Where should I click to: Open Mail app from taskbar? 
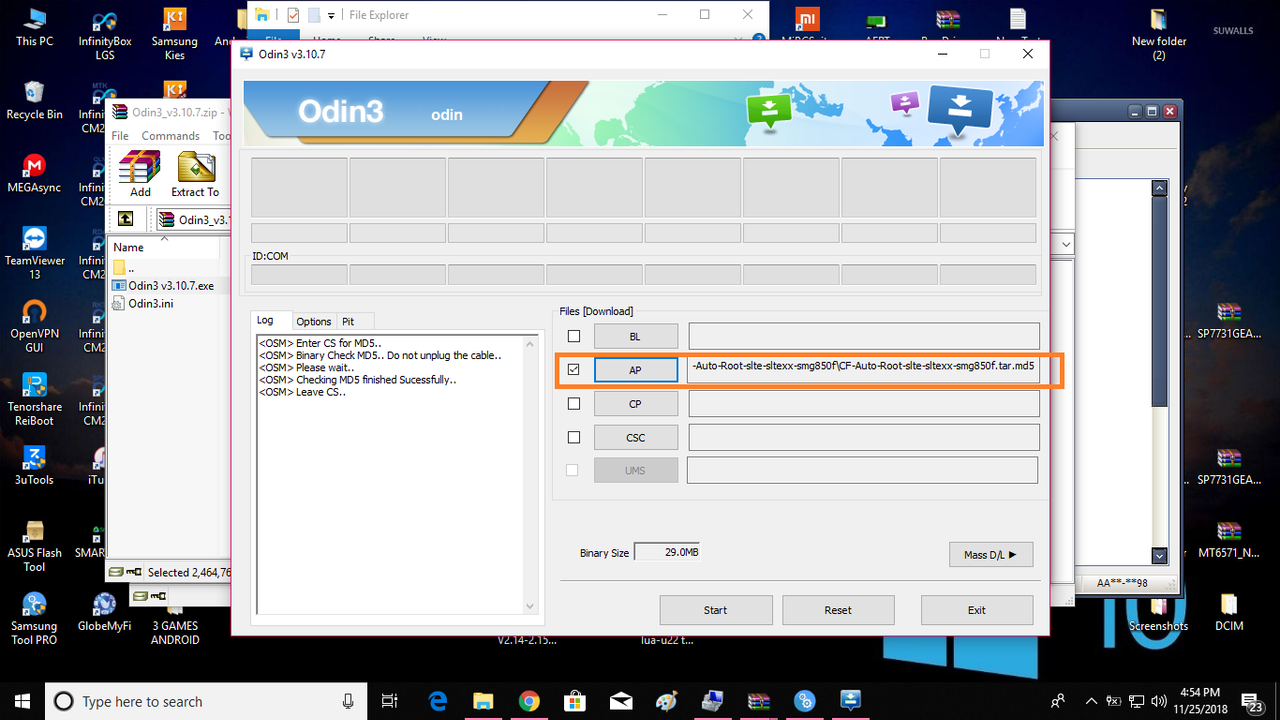[621, 701]
